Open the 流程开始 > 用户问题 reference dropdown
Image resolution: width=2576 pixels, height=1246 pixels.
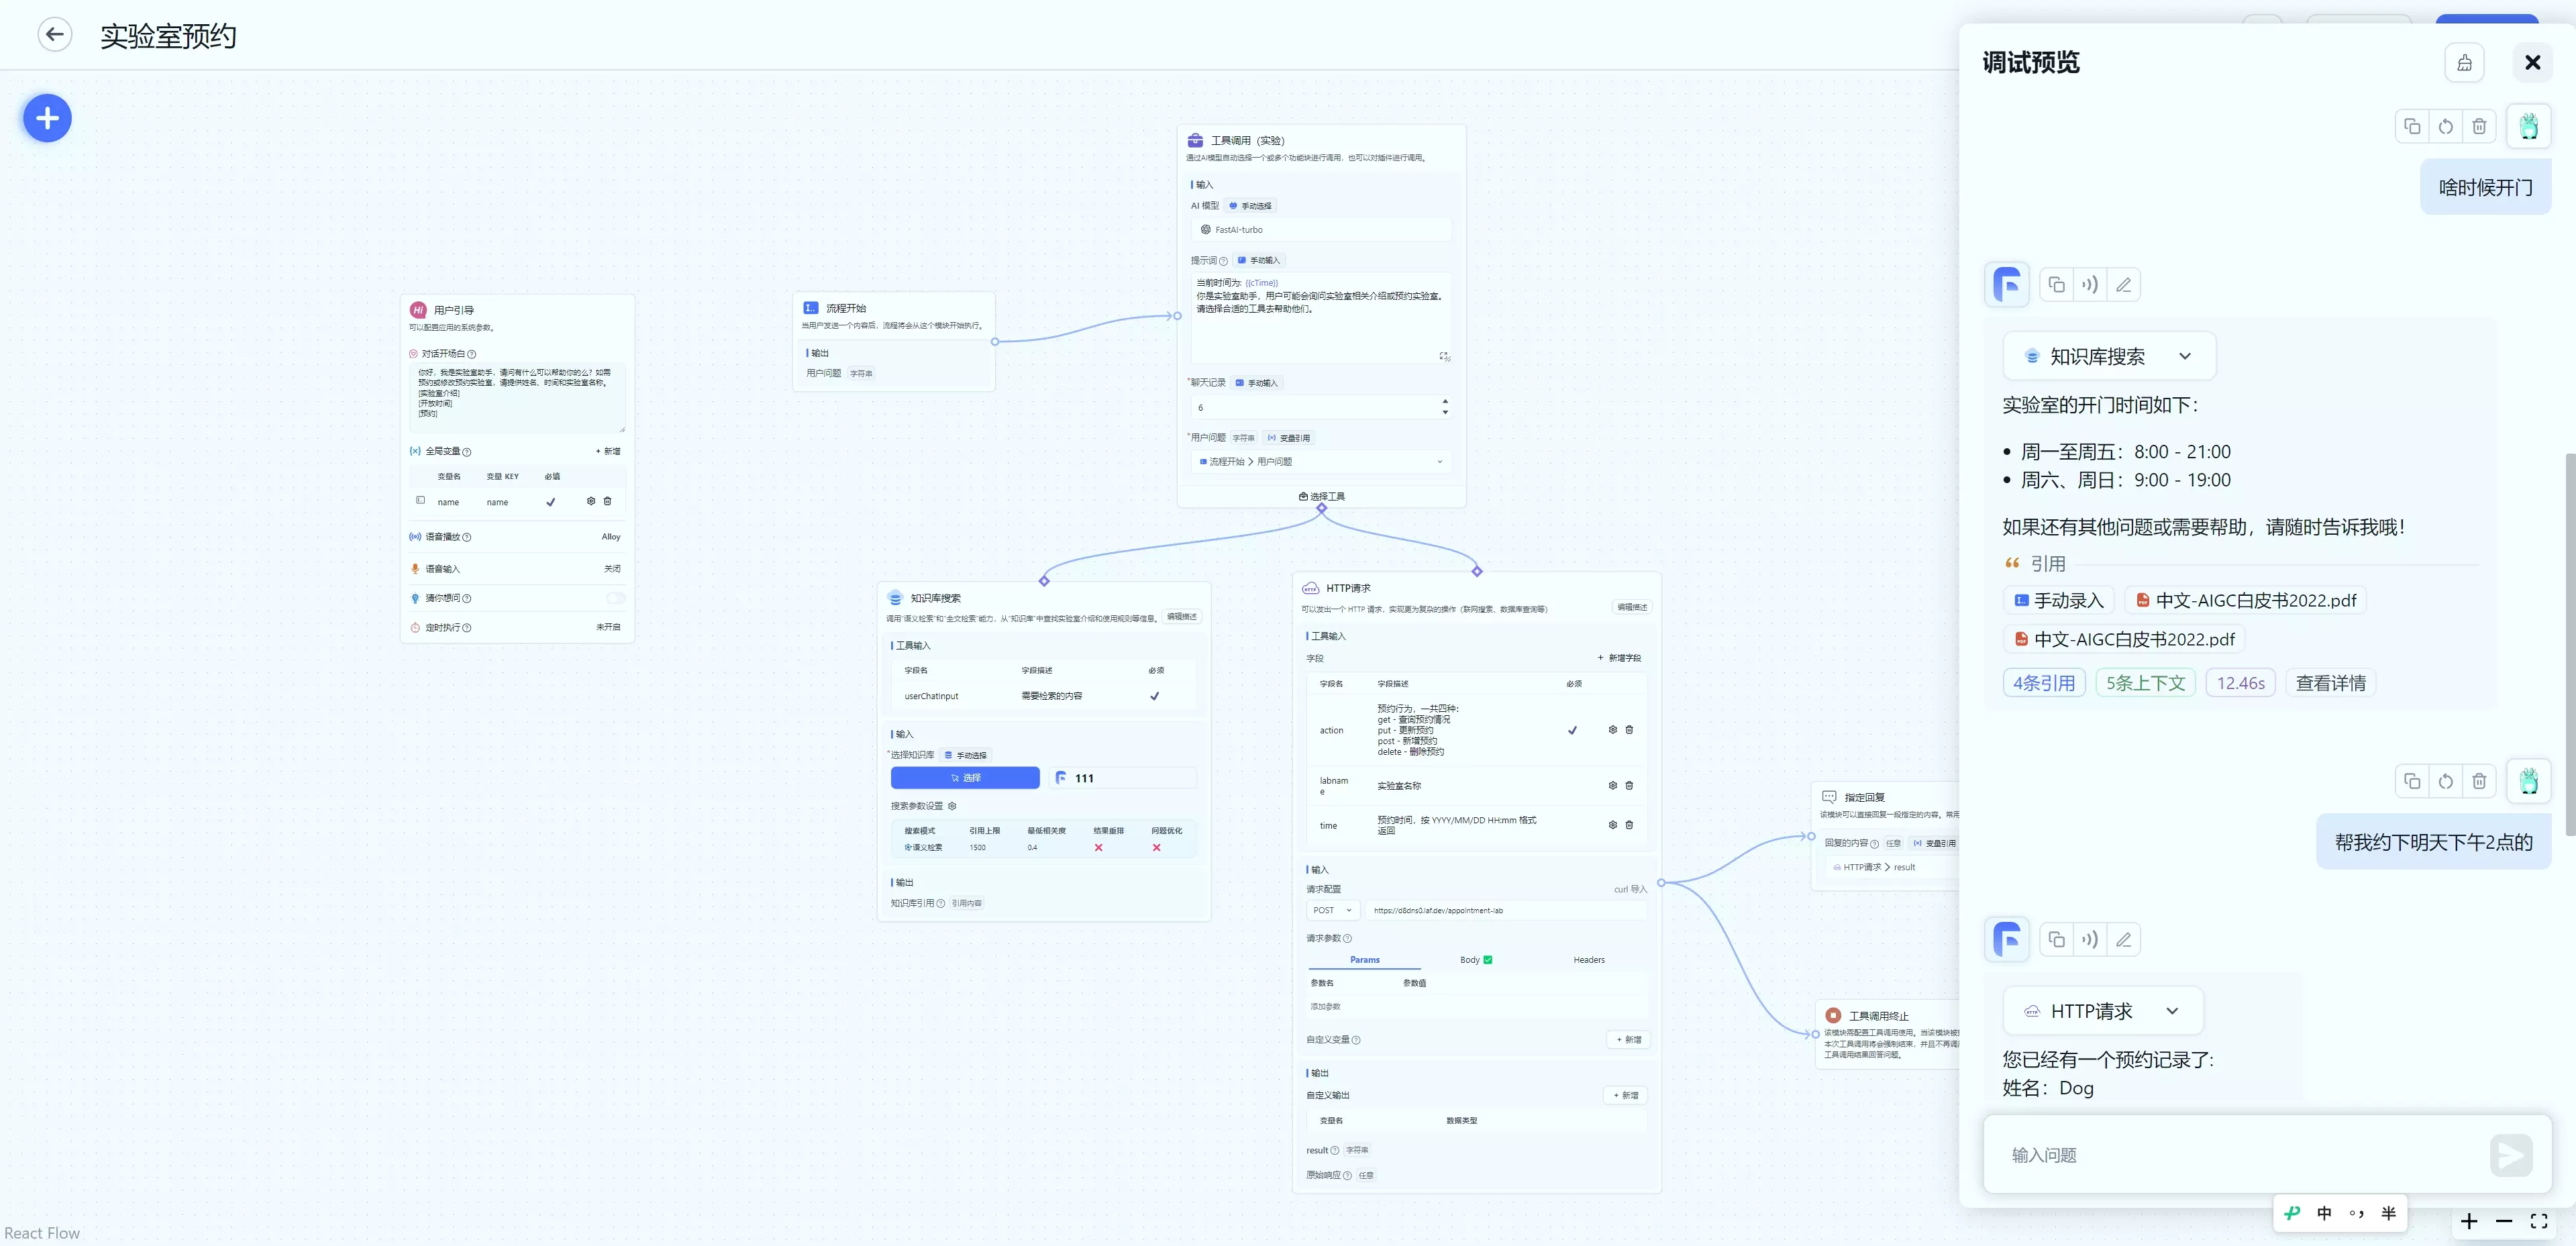pyautogui.click(x=1321, y=462)
